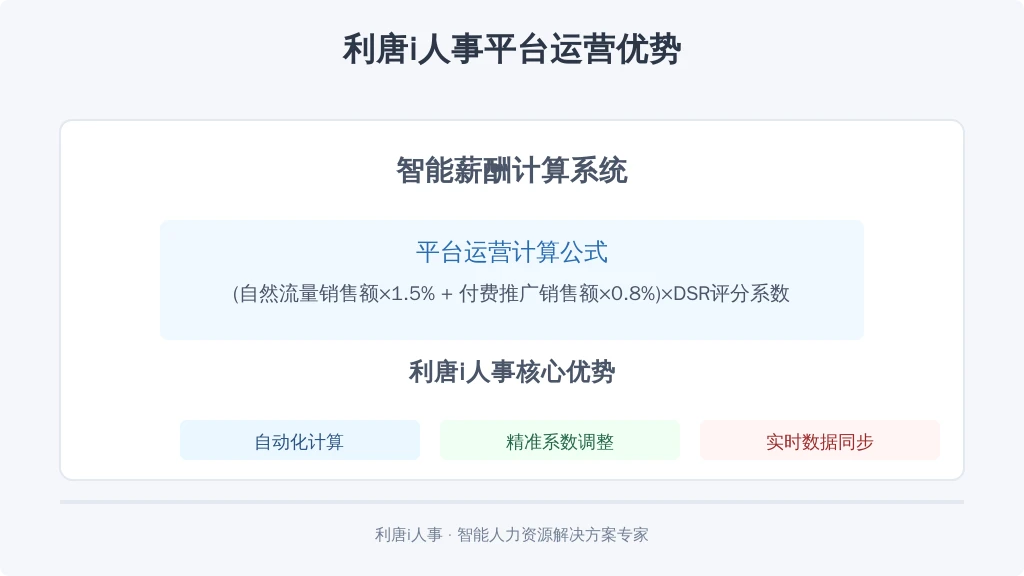Click the opening parenthesis of the formula
Screen dimensions: 1024x576
click(x=236, y=294)
